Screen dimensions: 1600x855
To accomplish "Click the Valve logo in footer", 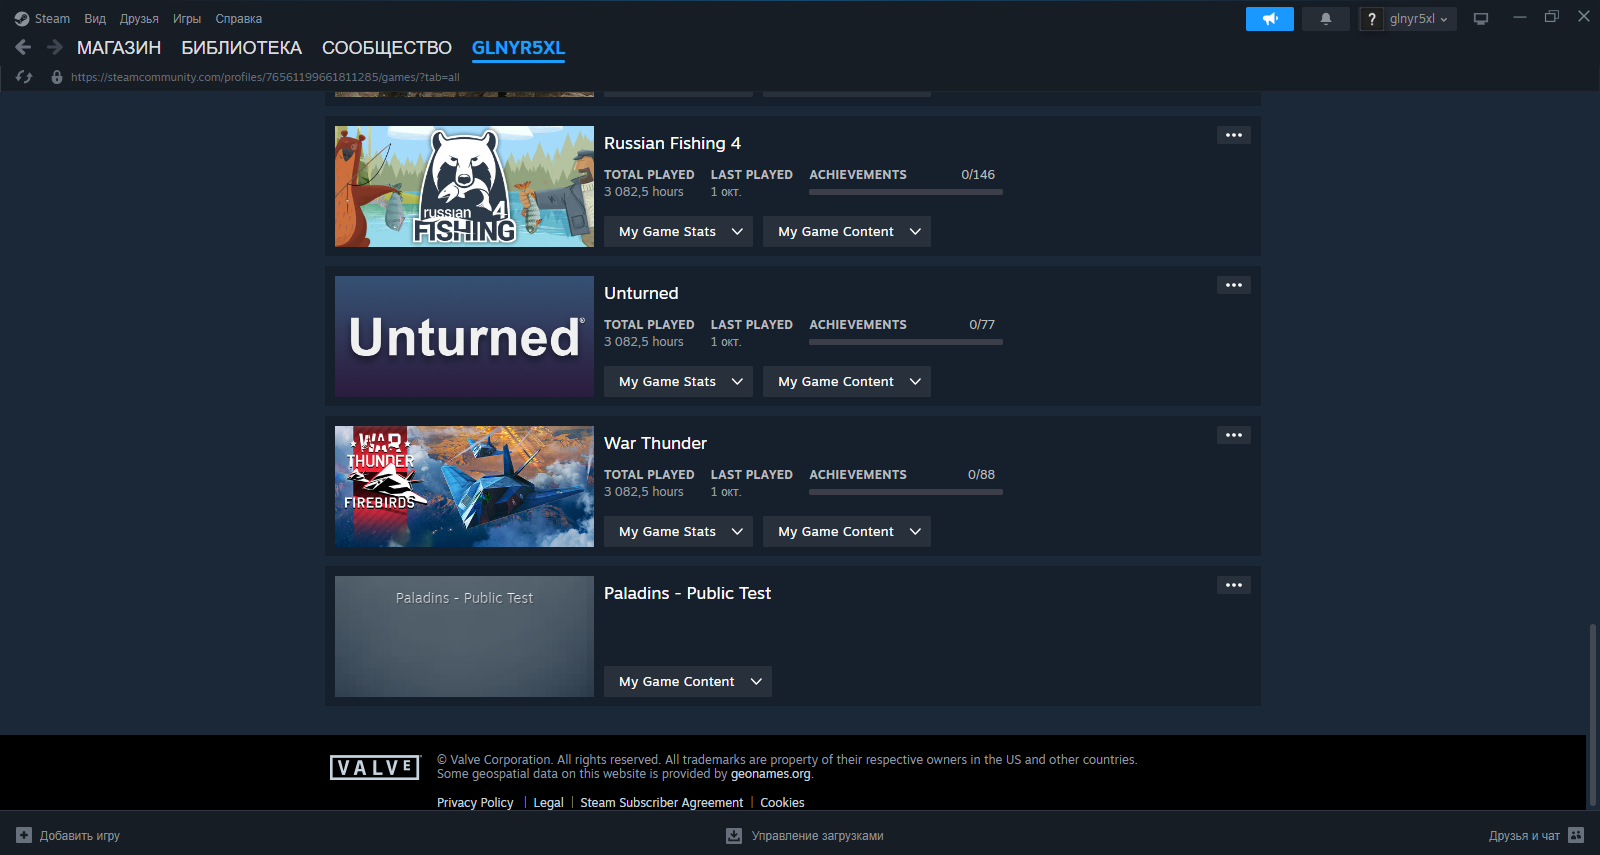I will coord(375,767).
